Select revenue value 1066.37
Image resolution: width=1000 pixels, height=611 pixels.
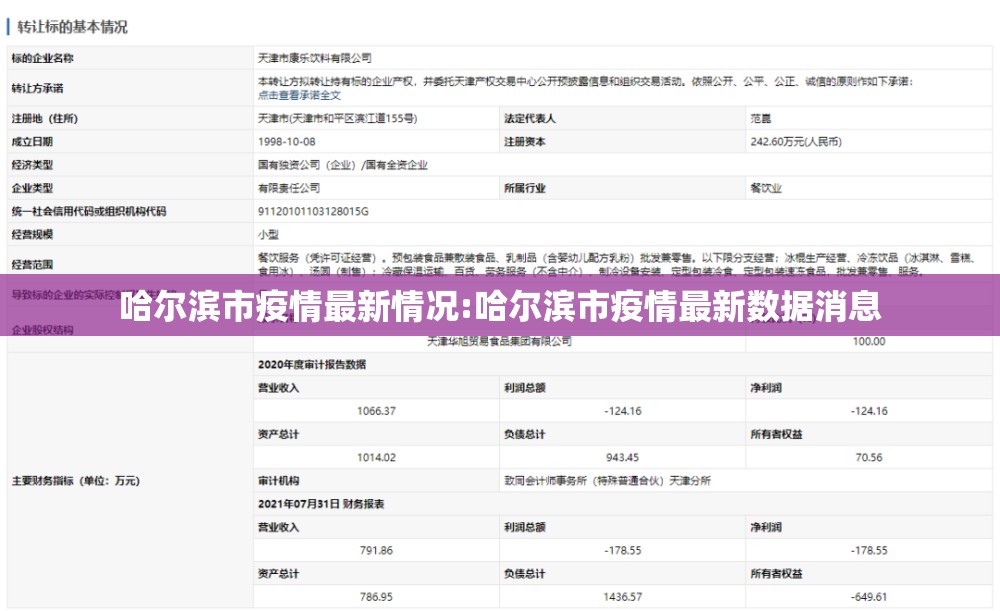coord(376,411)
